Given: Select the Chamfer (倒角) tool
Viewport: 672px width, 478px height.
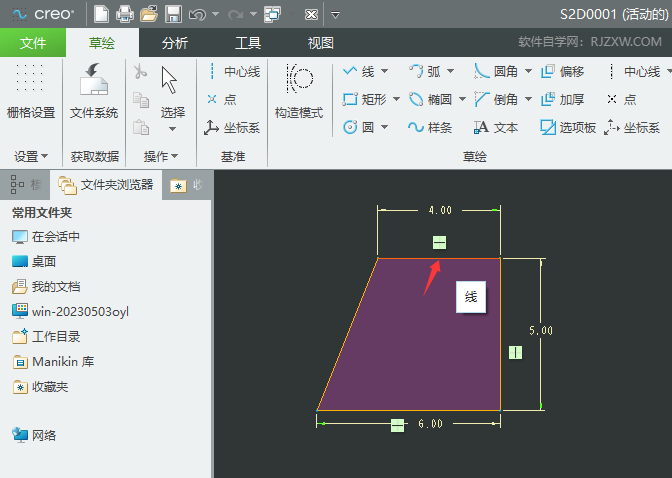Looking at the screenshot, I should (496, 99).
